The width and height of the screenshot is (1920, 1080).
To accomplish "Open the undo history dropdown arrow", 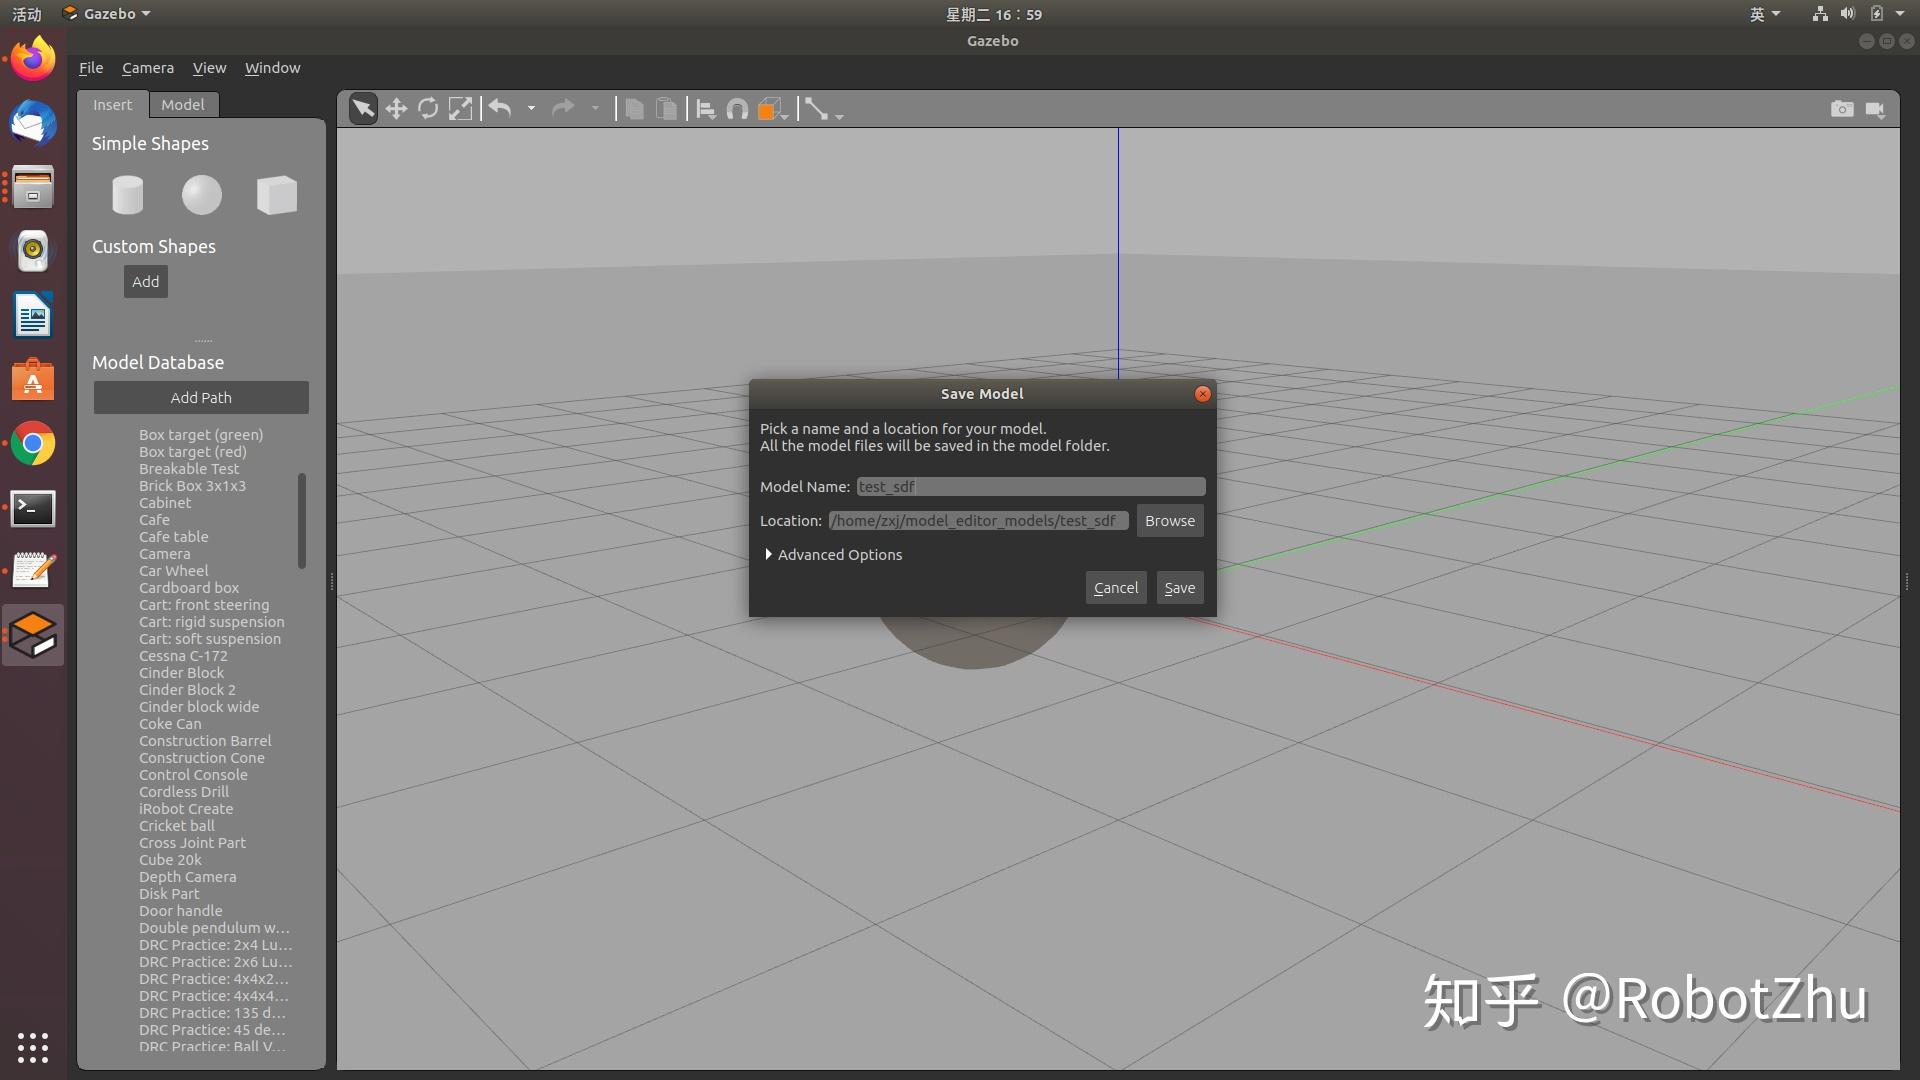I will (531, 108).
